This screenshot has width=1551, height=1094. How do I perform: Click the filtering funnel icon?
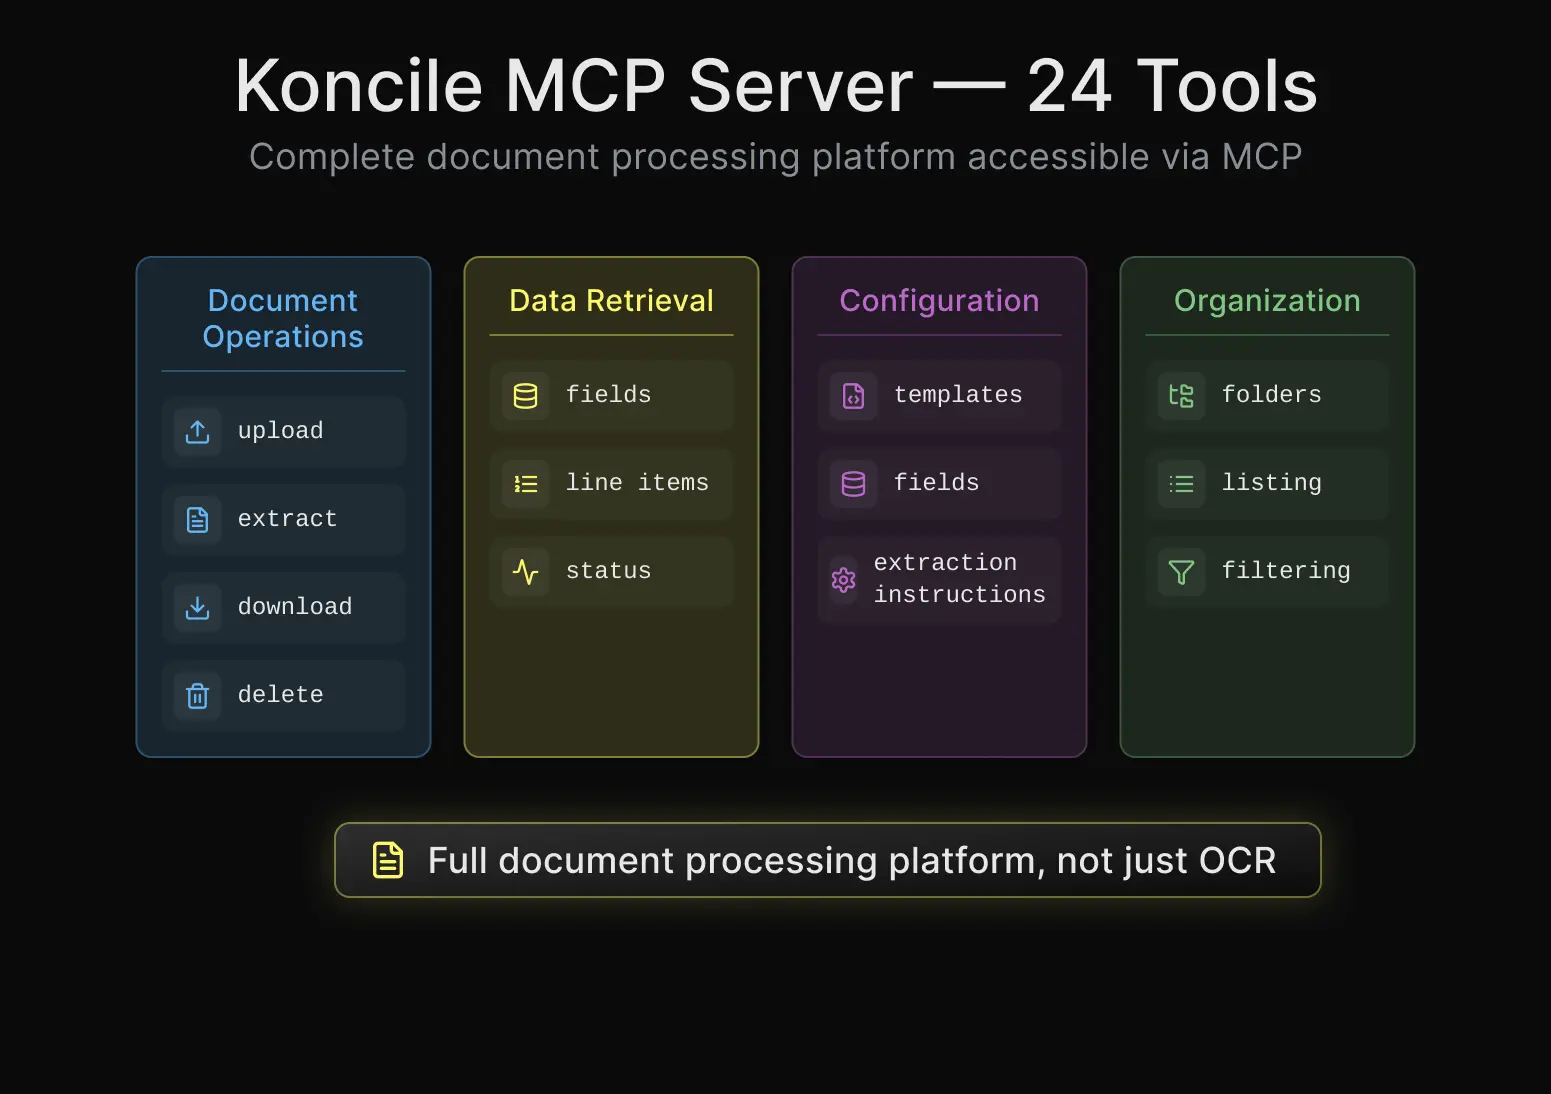click(x=1182, y=572)
